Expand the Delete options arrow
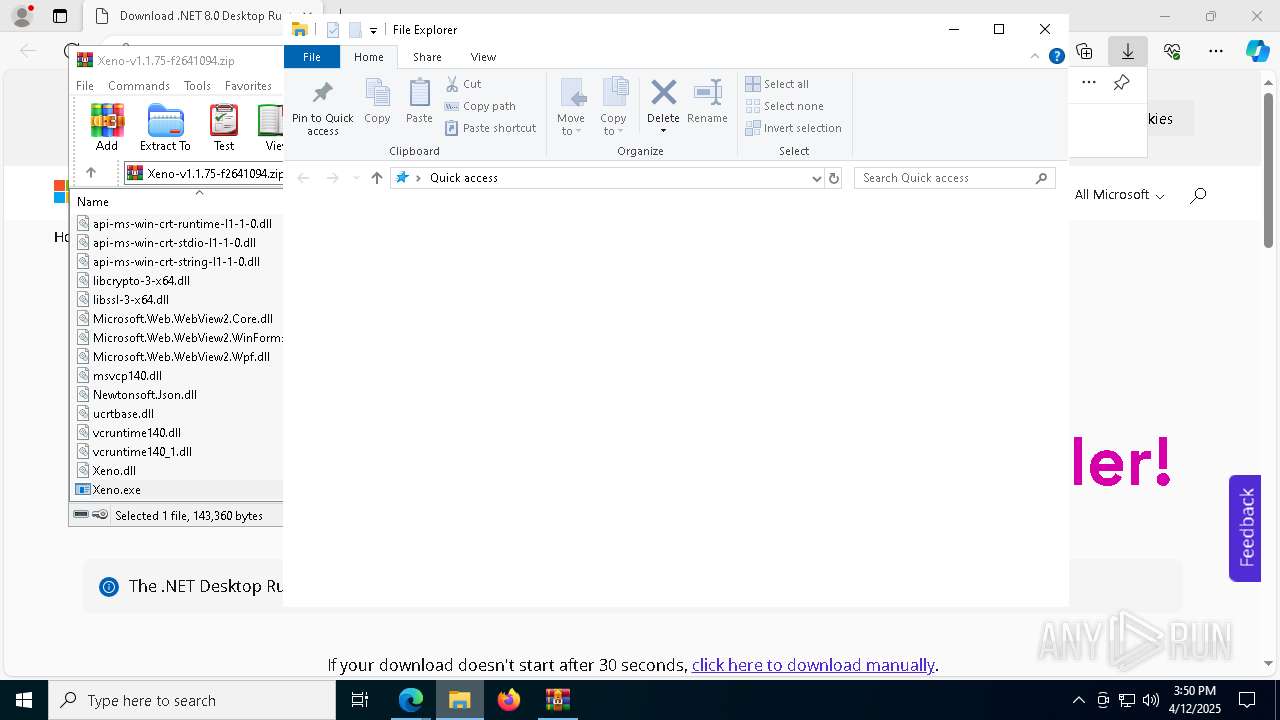 coord(663,131)
